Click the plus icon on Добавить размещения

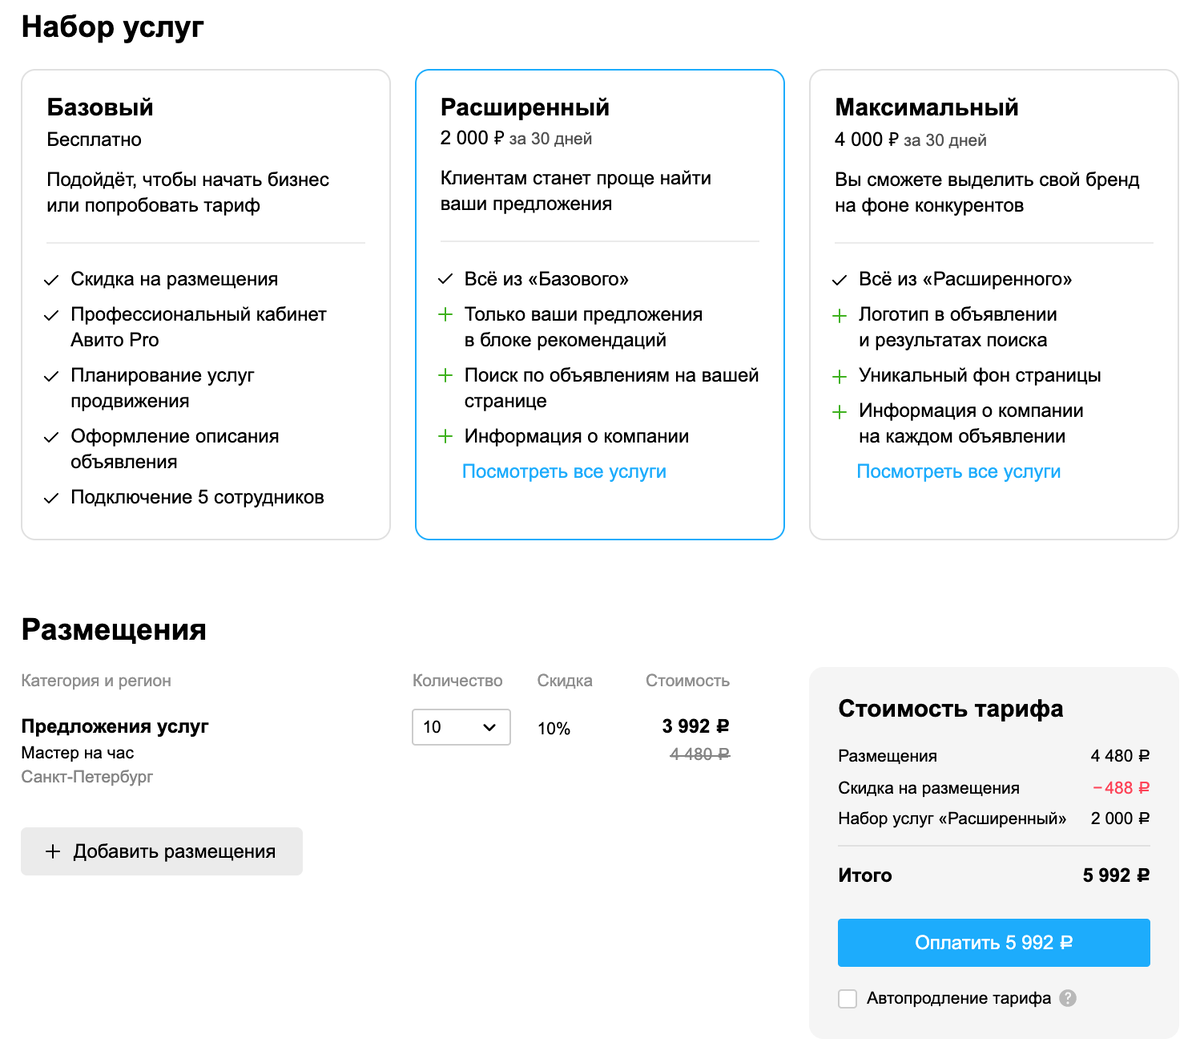click(53, 851)
